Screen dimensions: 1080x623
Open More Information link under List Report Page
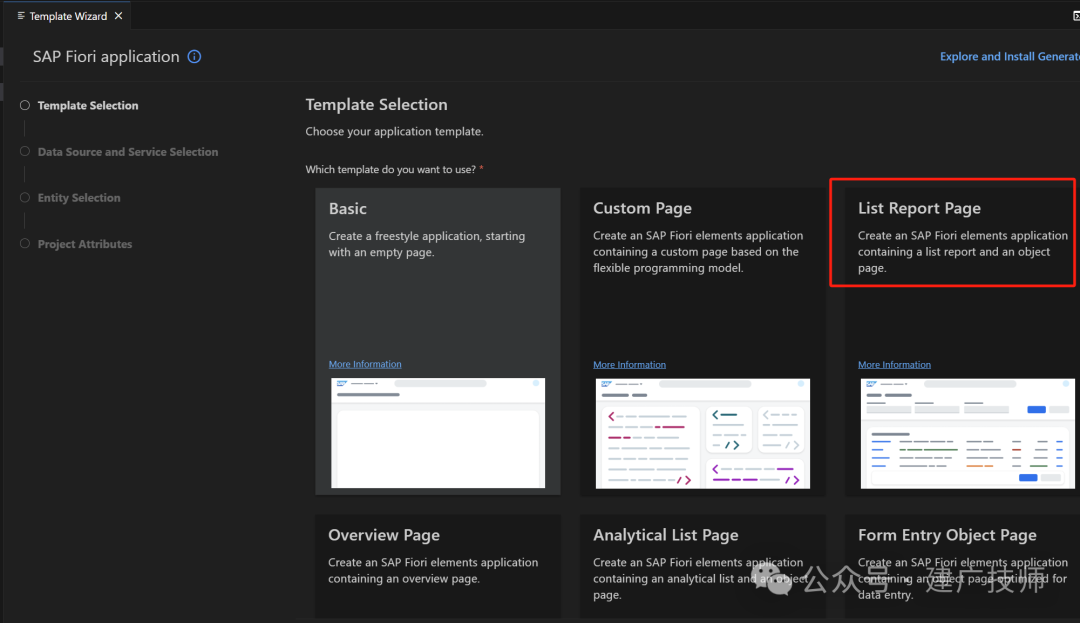pyautogui.click(x=894, y=365)
